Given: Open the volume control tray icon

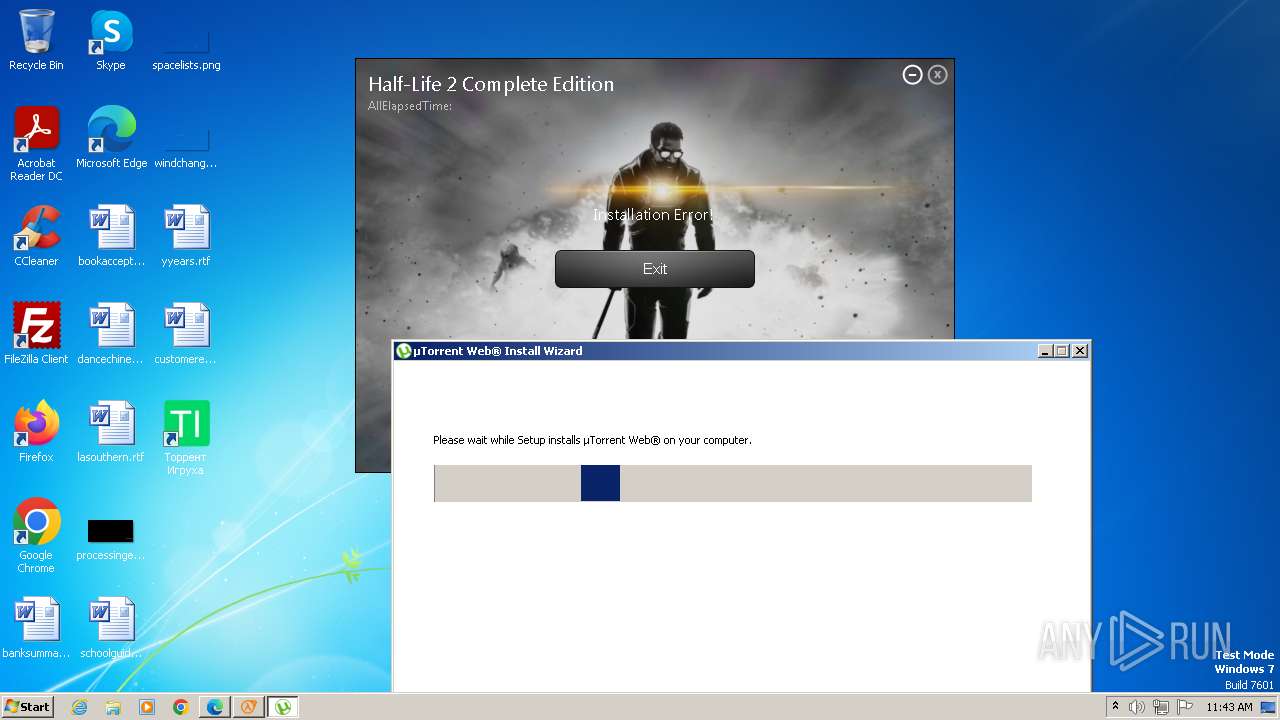Looking at the screenshot, I should [x=1137, y=707].
